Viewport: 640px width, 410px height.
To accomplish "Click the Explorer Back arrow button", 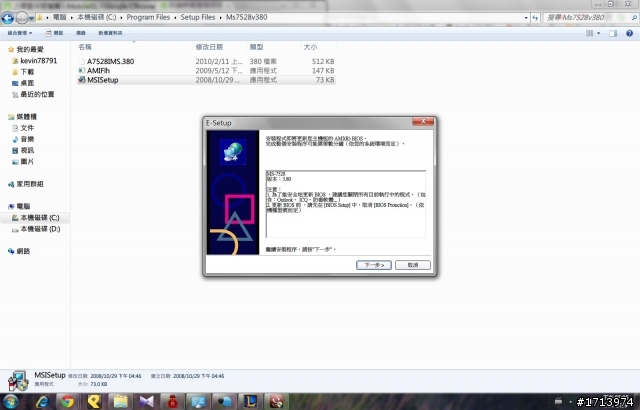I will [x=8, y=18].
